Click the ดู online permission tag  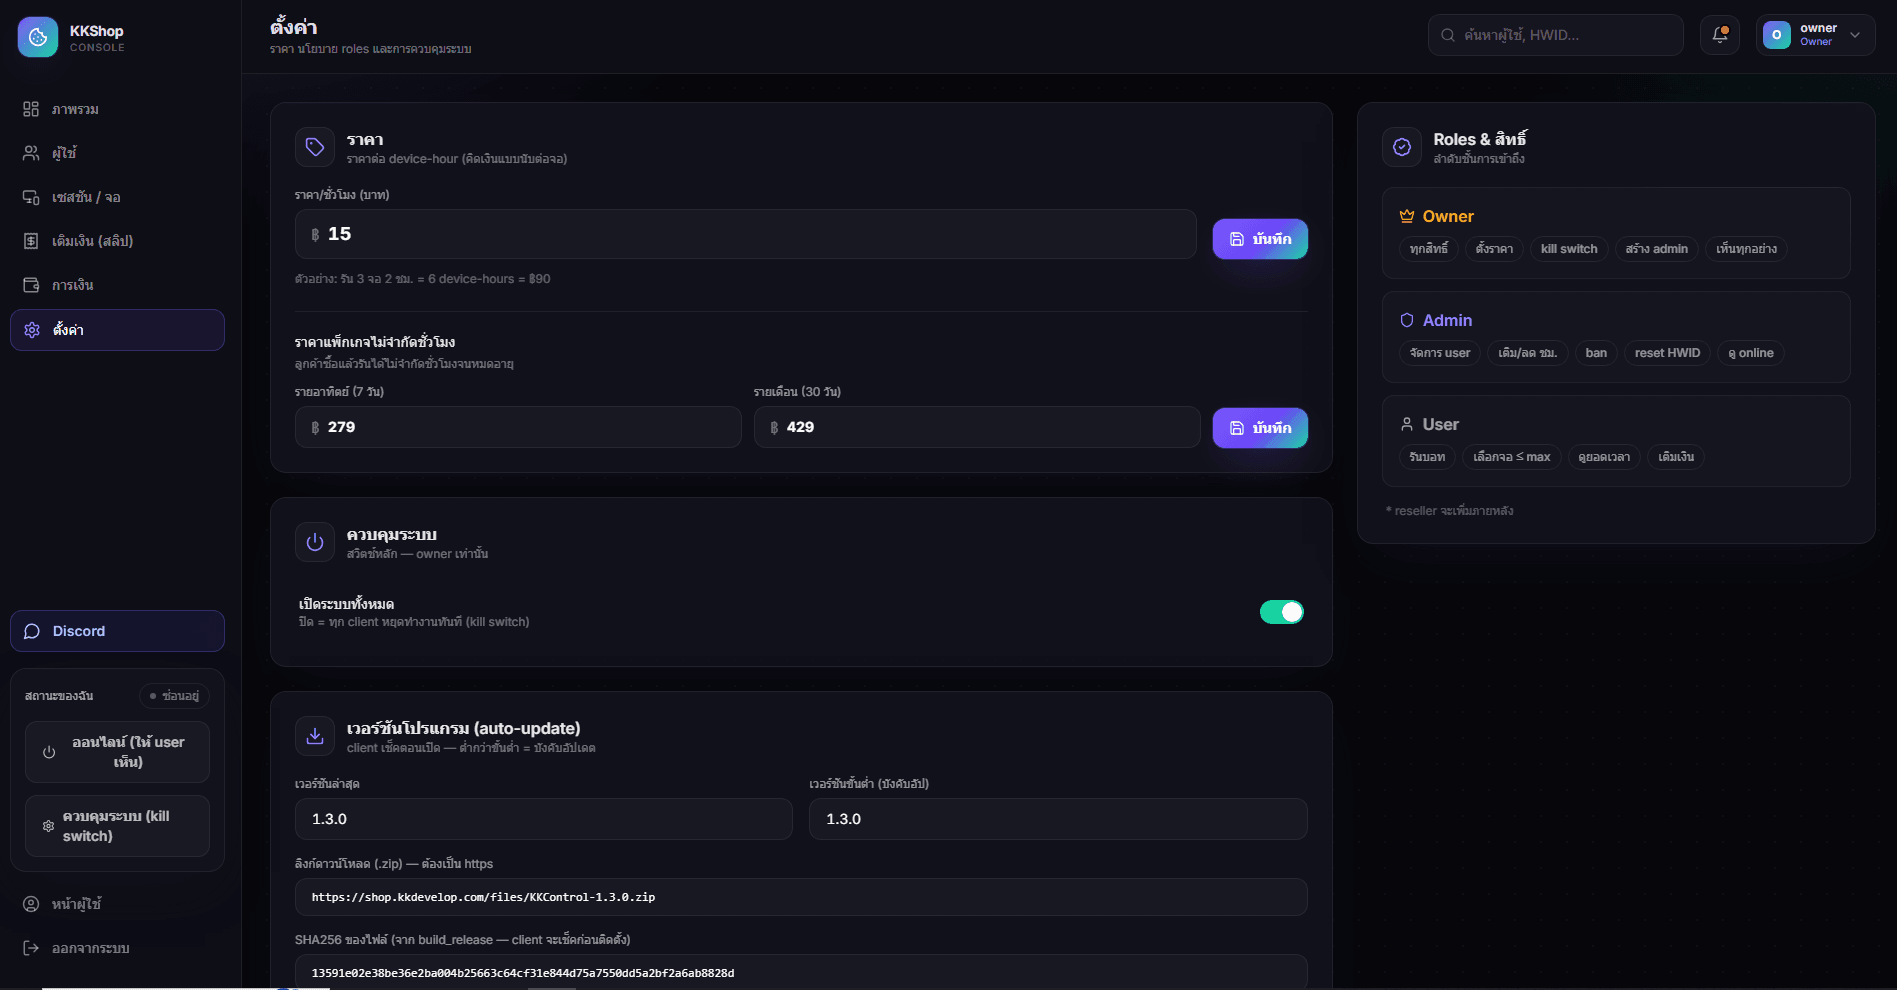pyautogui.click(x=1751, y=353)
